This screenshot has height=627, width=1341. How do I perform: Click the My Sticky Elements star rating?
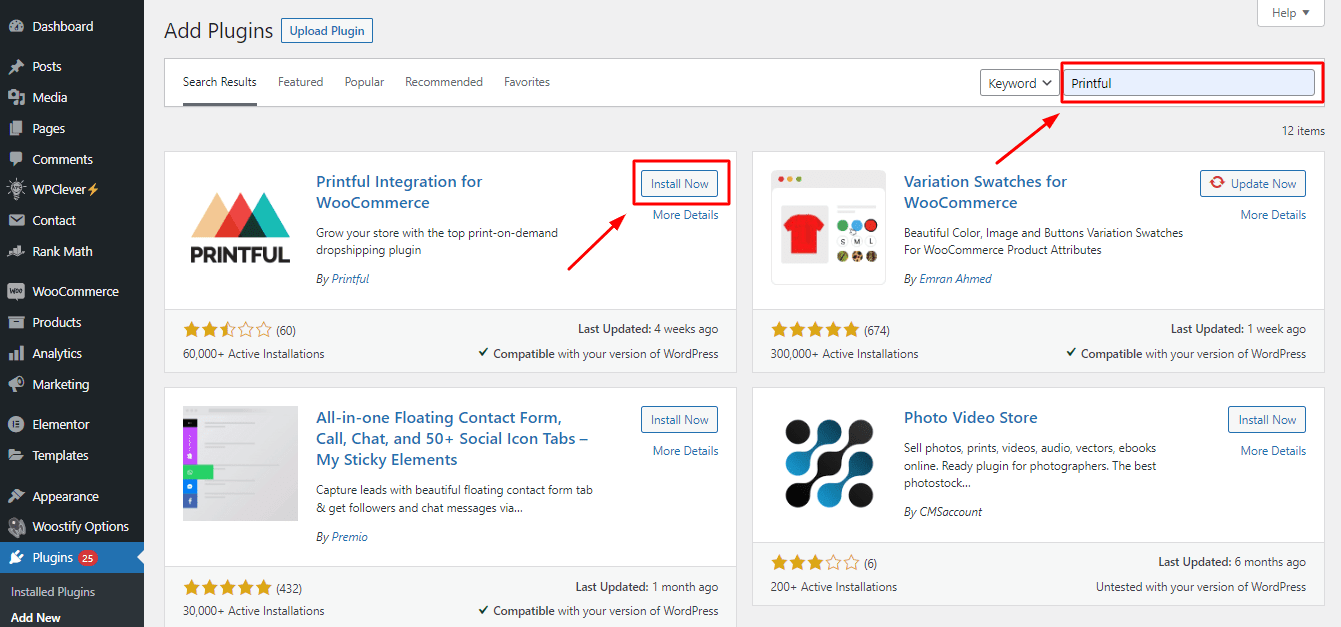tap(227, 587)
